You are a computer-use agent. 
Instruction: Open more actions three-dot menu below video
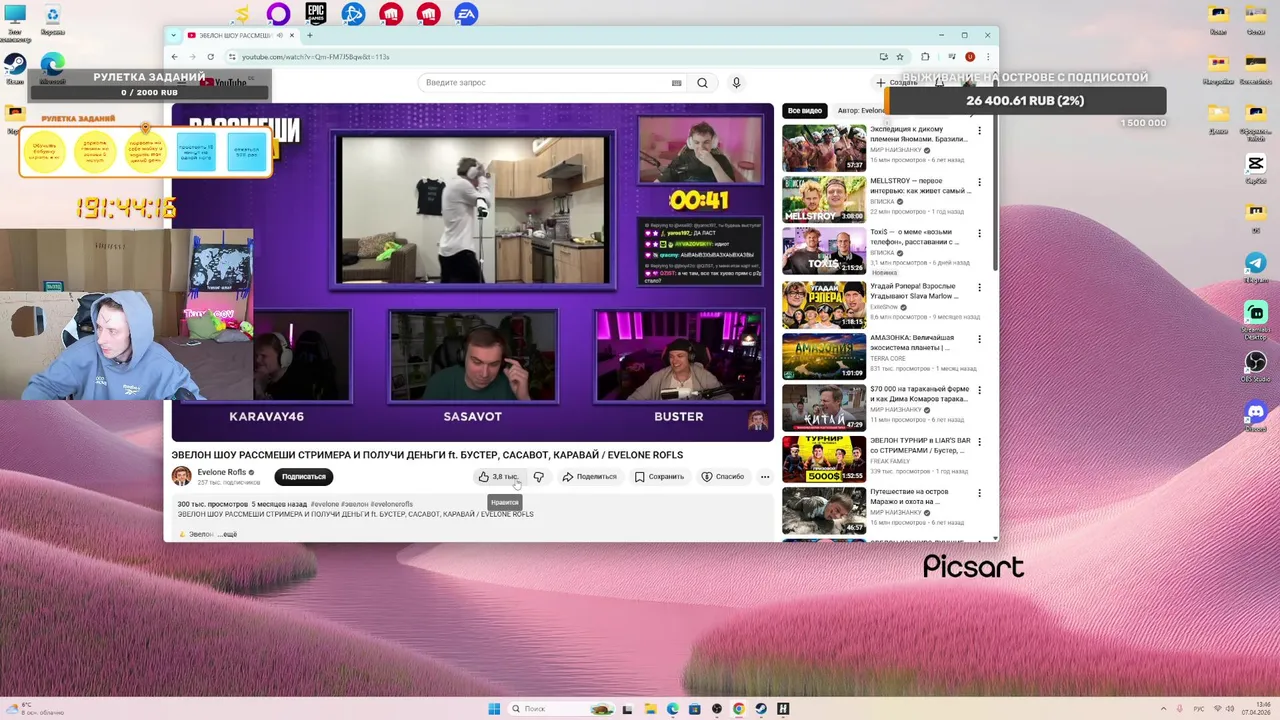765,477
